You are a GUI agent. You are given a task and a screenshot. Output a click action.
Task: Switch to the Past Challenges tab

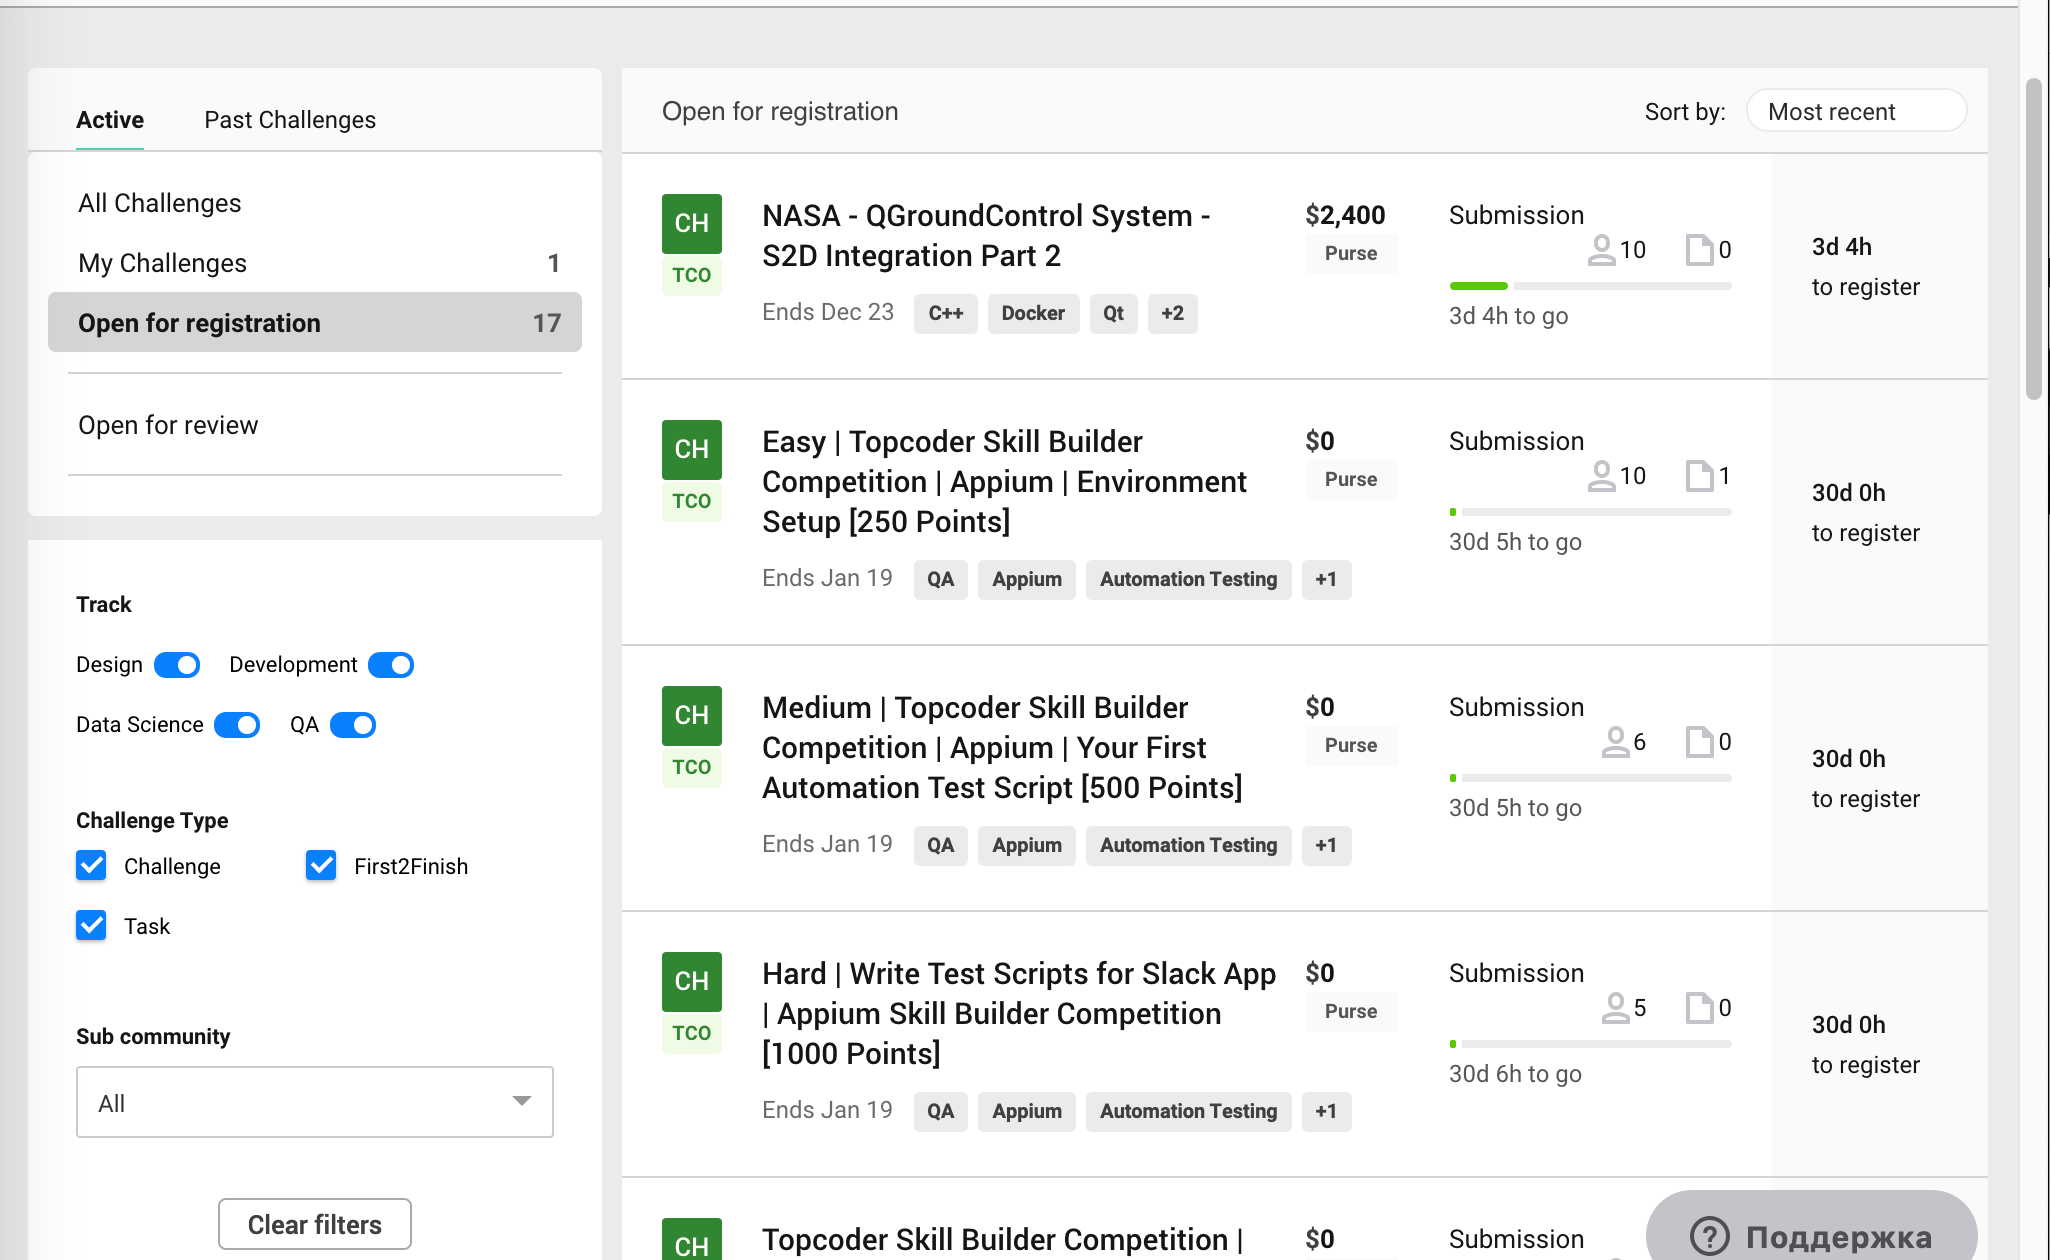pos(290,120)
